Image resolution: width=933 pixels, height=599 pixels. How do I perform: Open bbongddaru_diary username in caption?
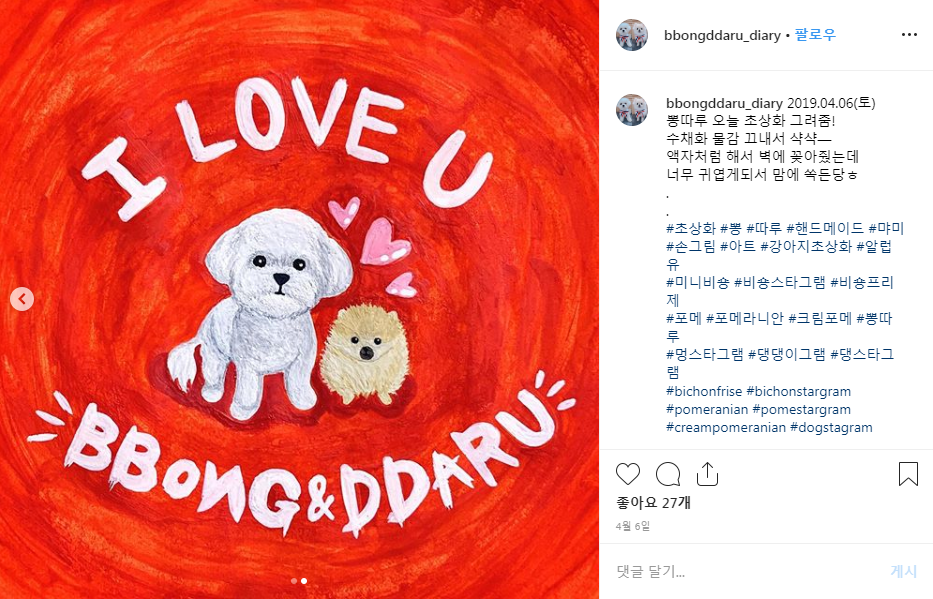724,104
